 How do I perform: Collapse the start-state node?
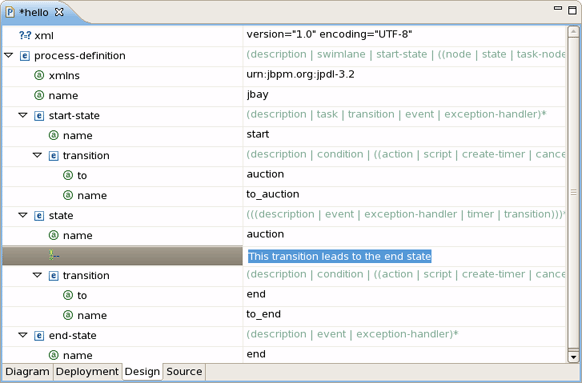click(x=23, y=115)
